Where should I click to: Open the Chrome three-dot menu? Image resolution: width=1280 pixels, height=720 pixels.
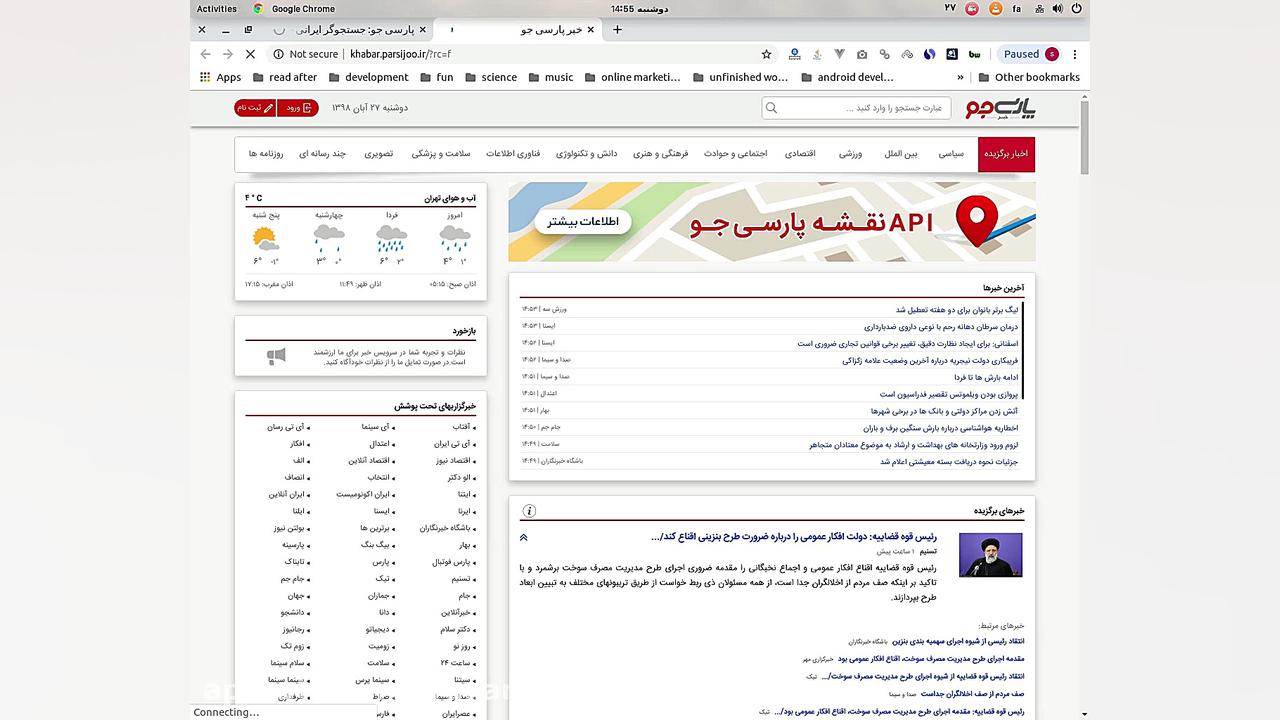pos(1074,54)
